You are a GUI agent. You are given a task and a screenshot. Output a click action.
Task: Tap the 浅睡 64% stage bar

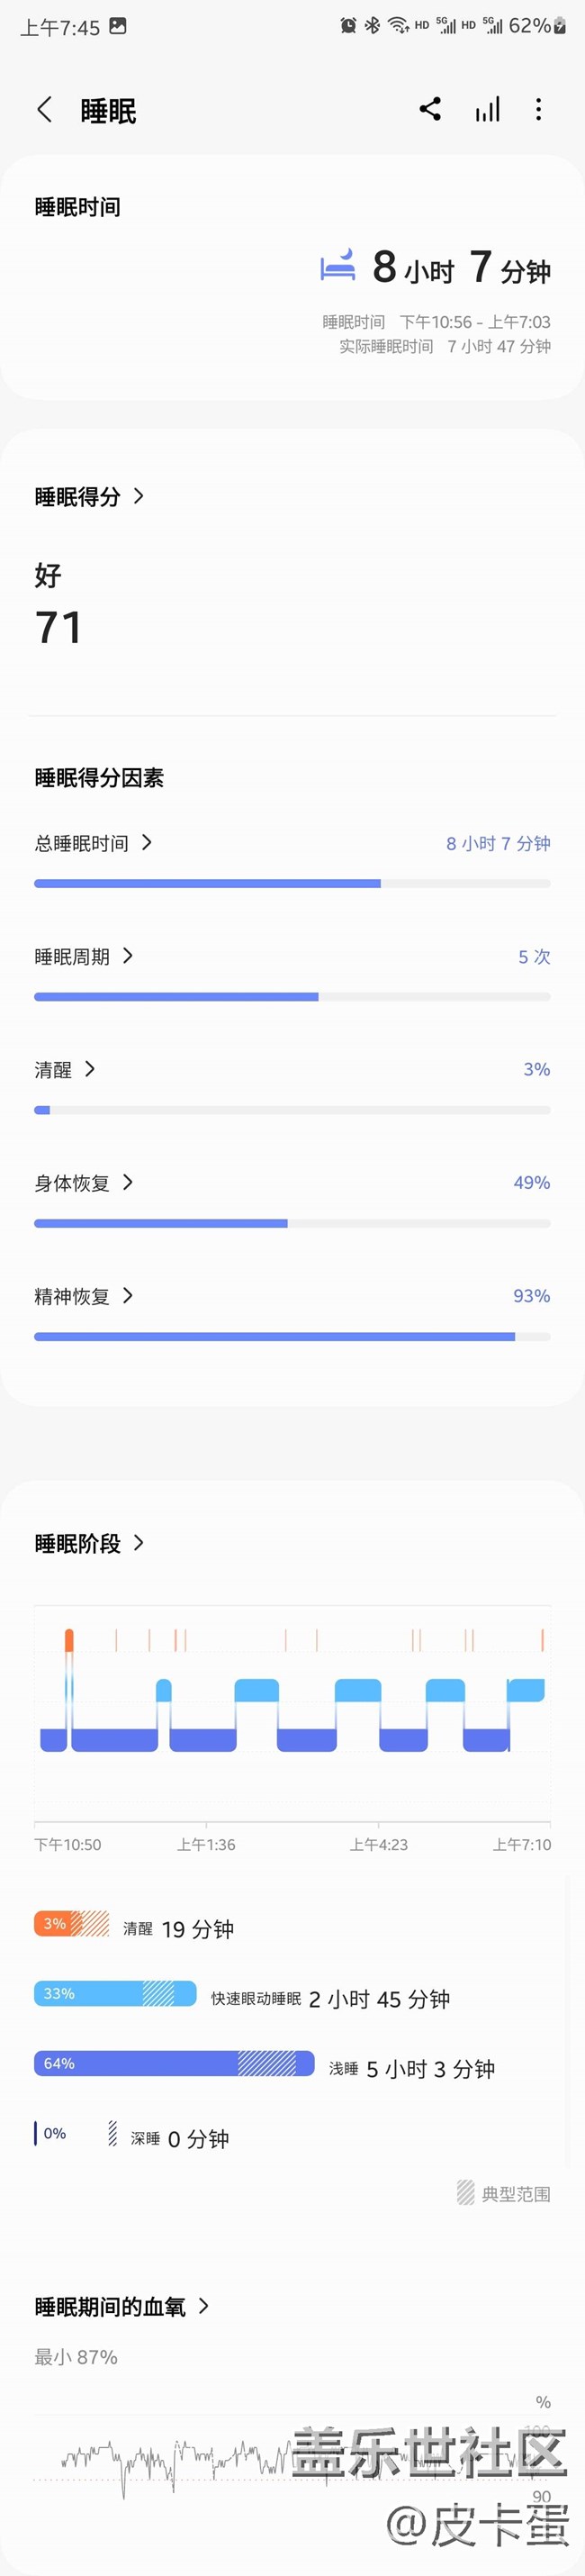[174, 2063]
